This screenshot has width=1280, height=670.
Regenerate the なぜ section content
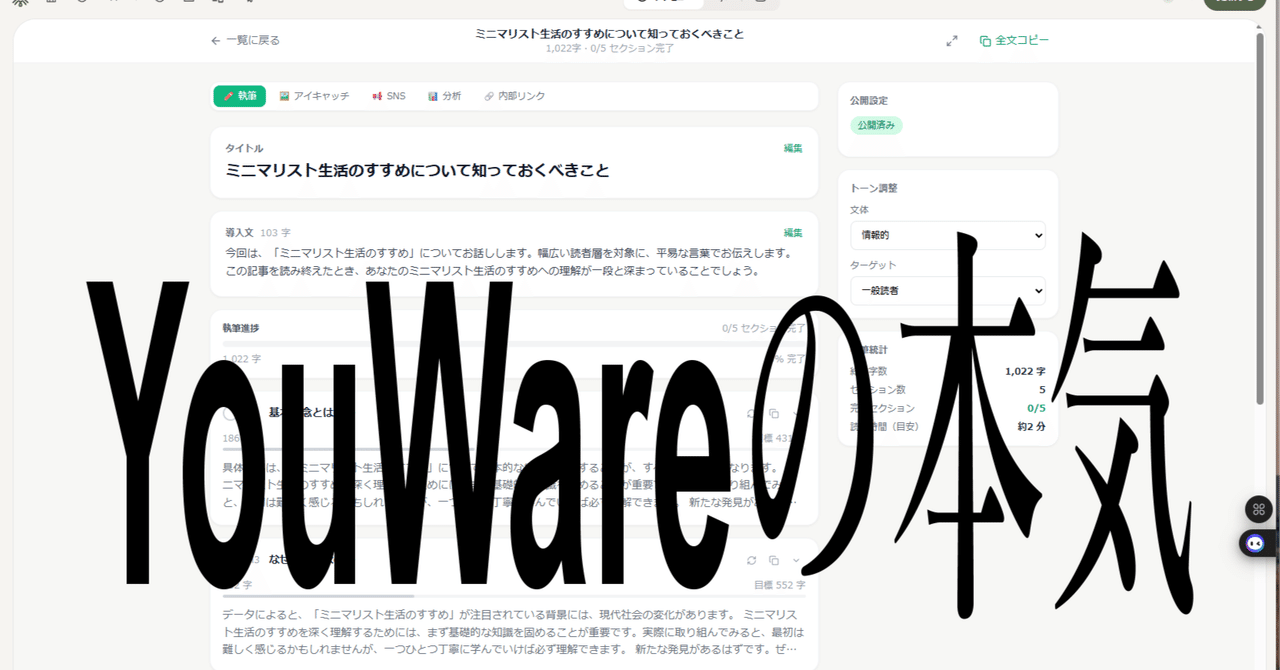point(752,560)
